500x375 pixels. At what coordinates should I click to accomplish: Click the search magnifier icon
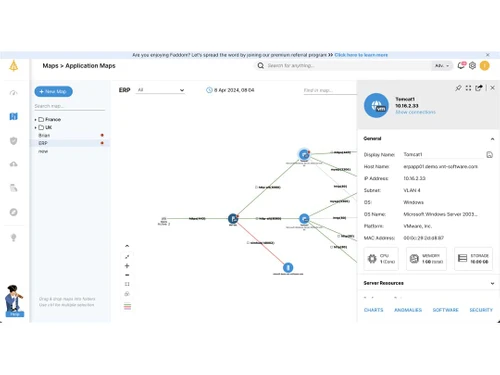pyautogui.click(x=261, y=66)
